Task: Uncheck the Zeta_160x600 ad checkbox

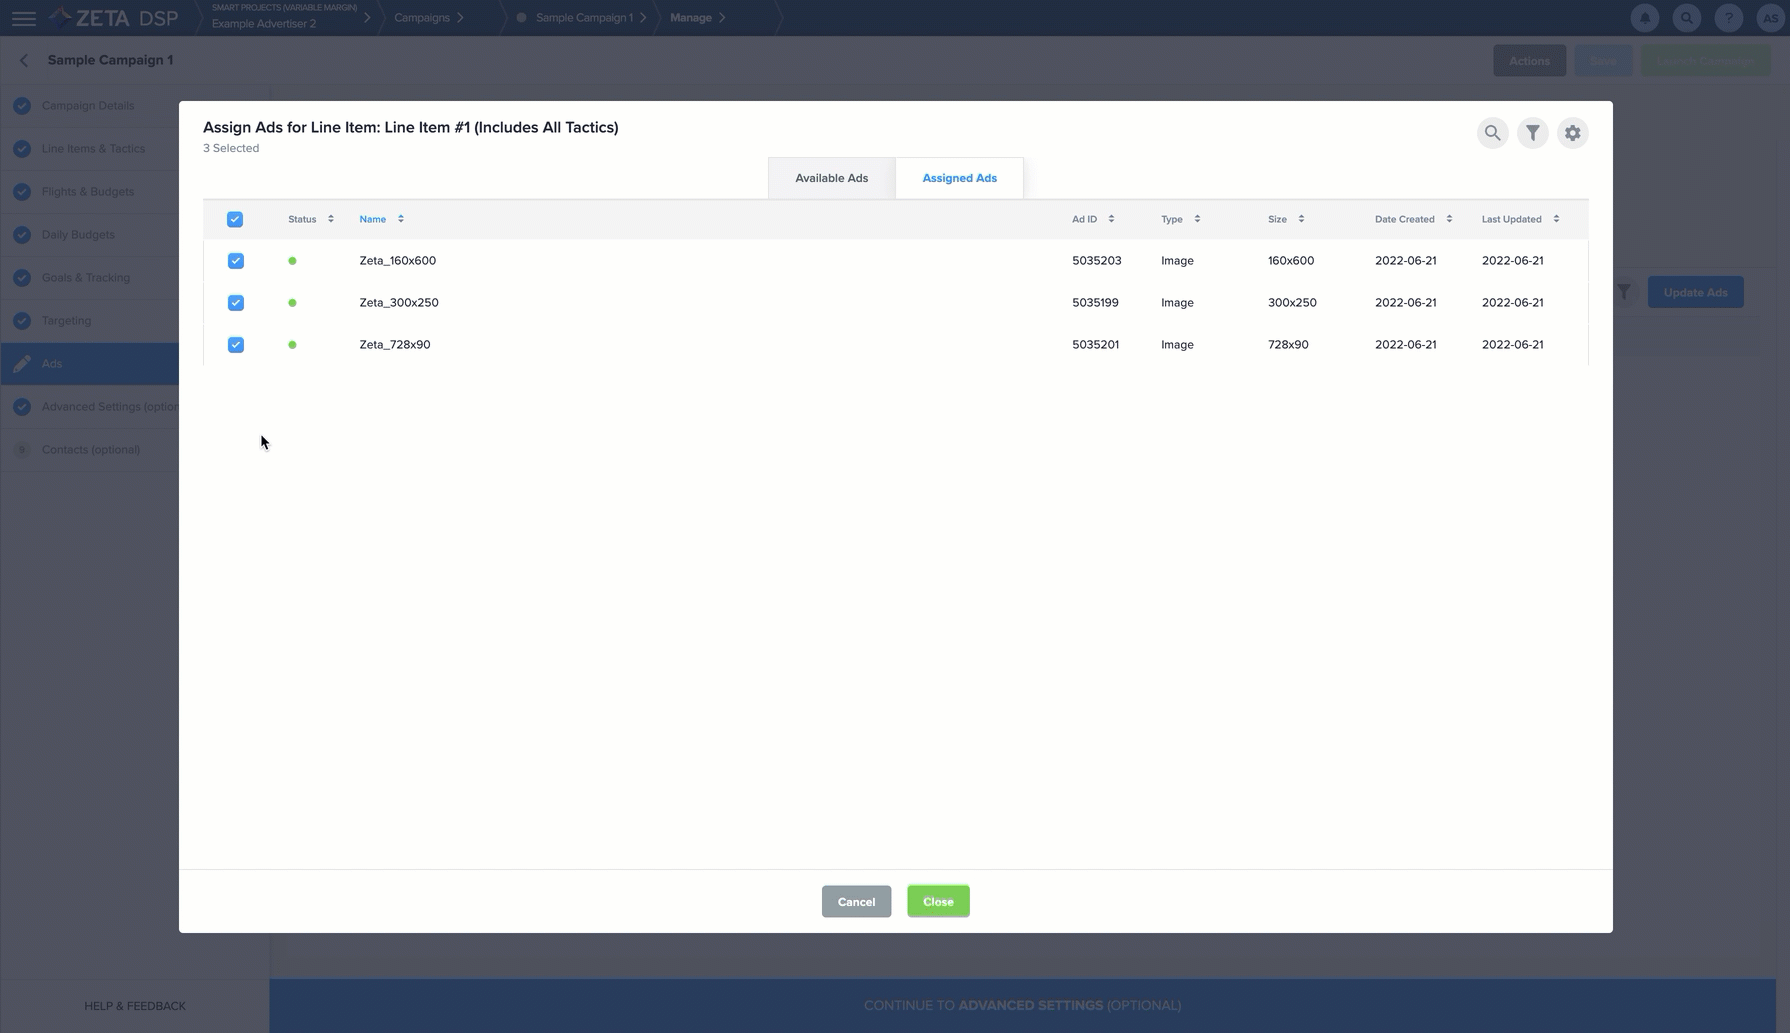Action: pyautogui.click(x=236, y=261)
